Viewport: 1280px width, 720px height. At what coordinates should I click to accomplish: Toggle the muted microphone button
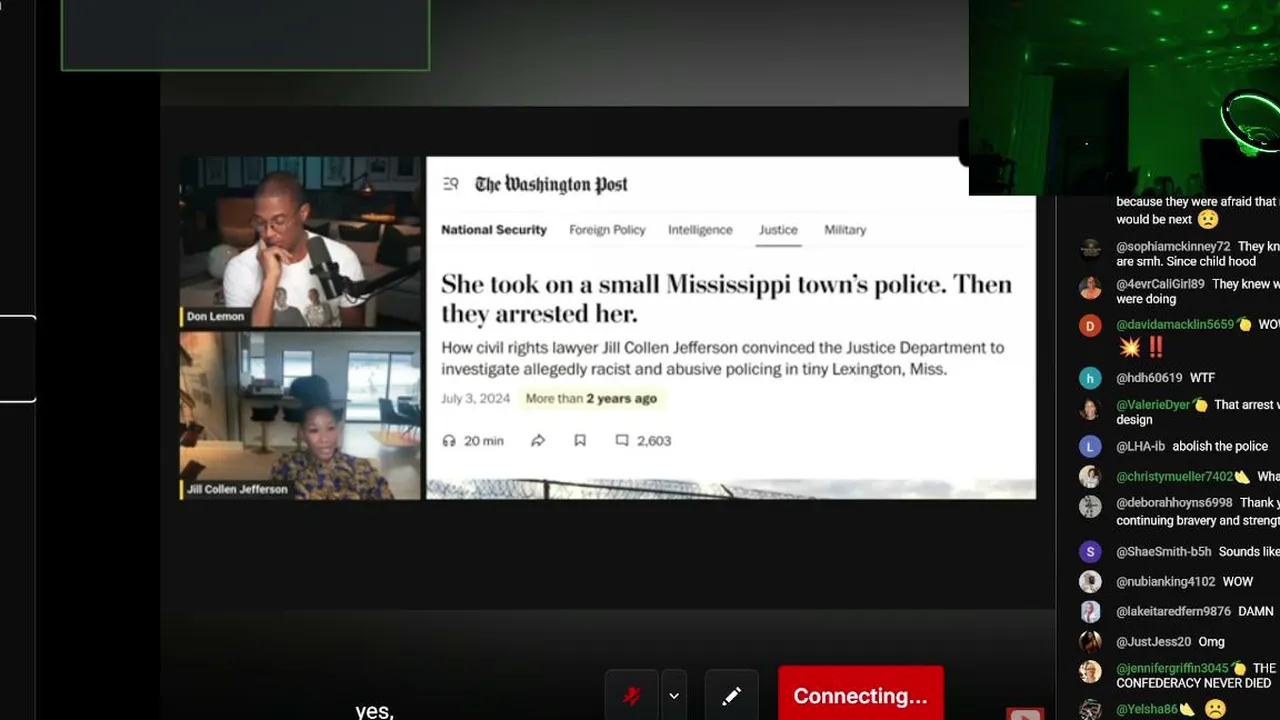(632, 696)
